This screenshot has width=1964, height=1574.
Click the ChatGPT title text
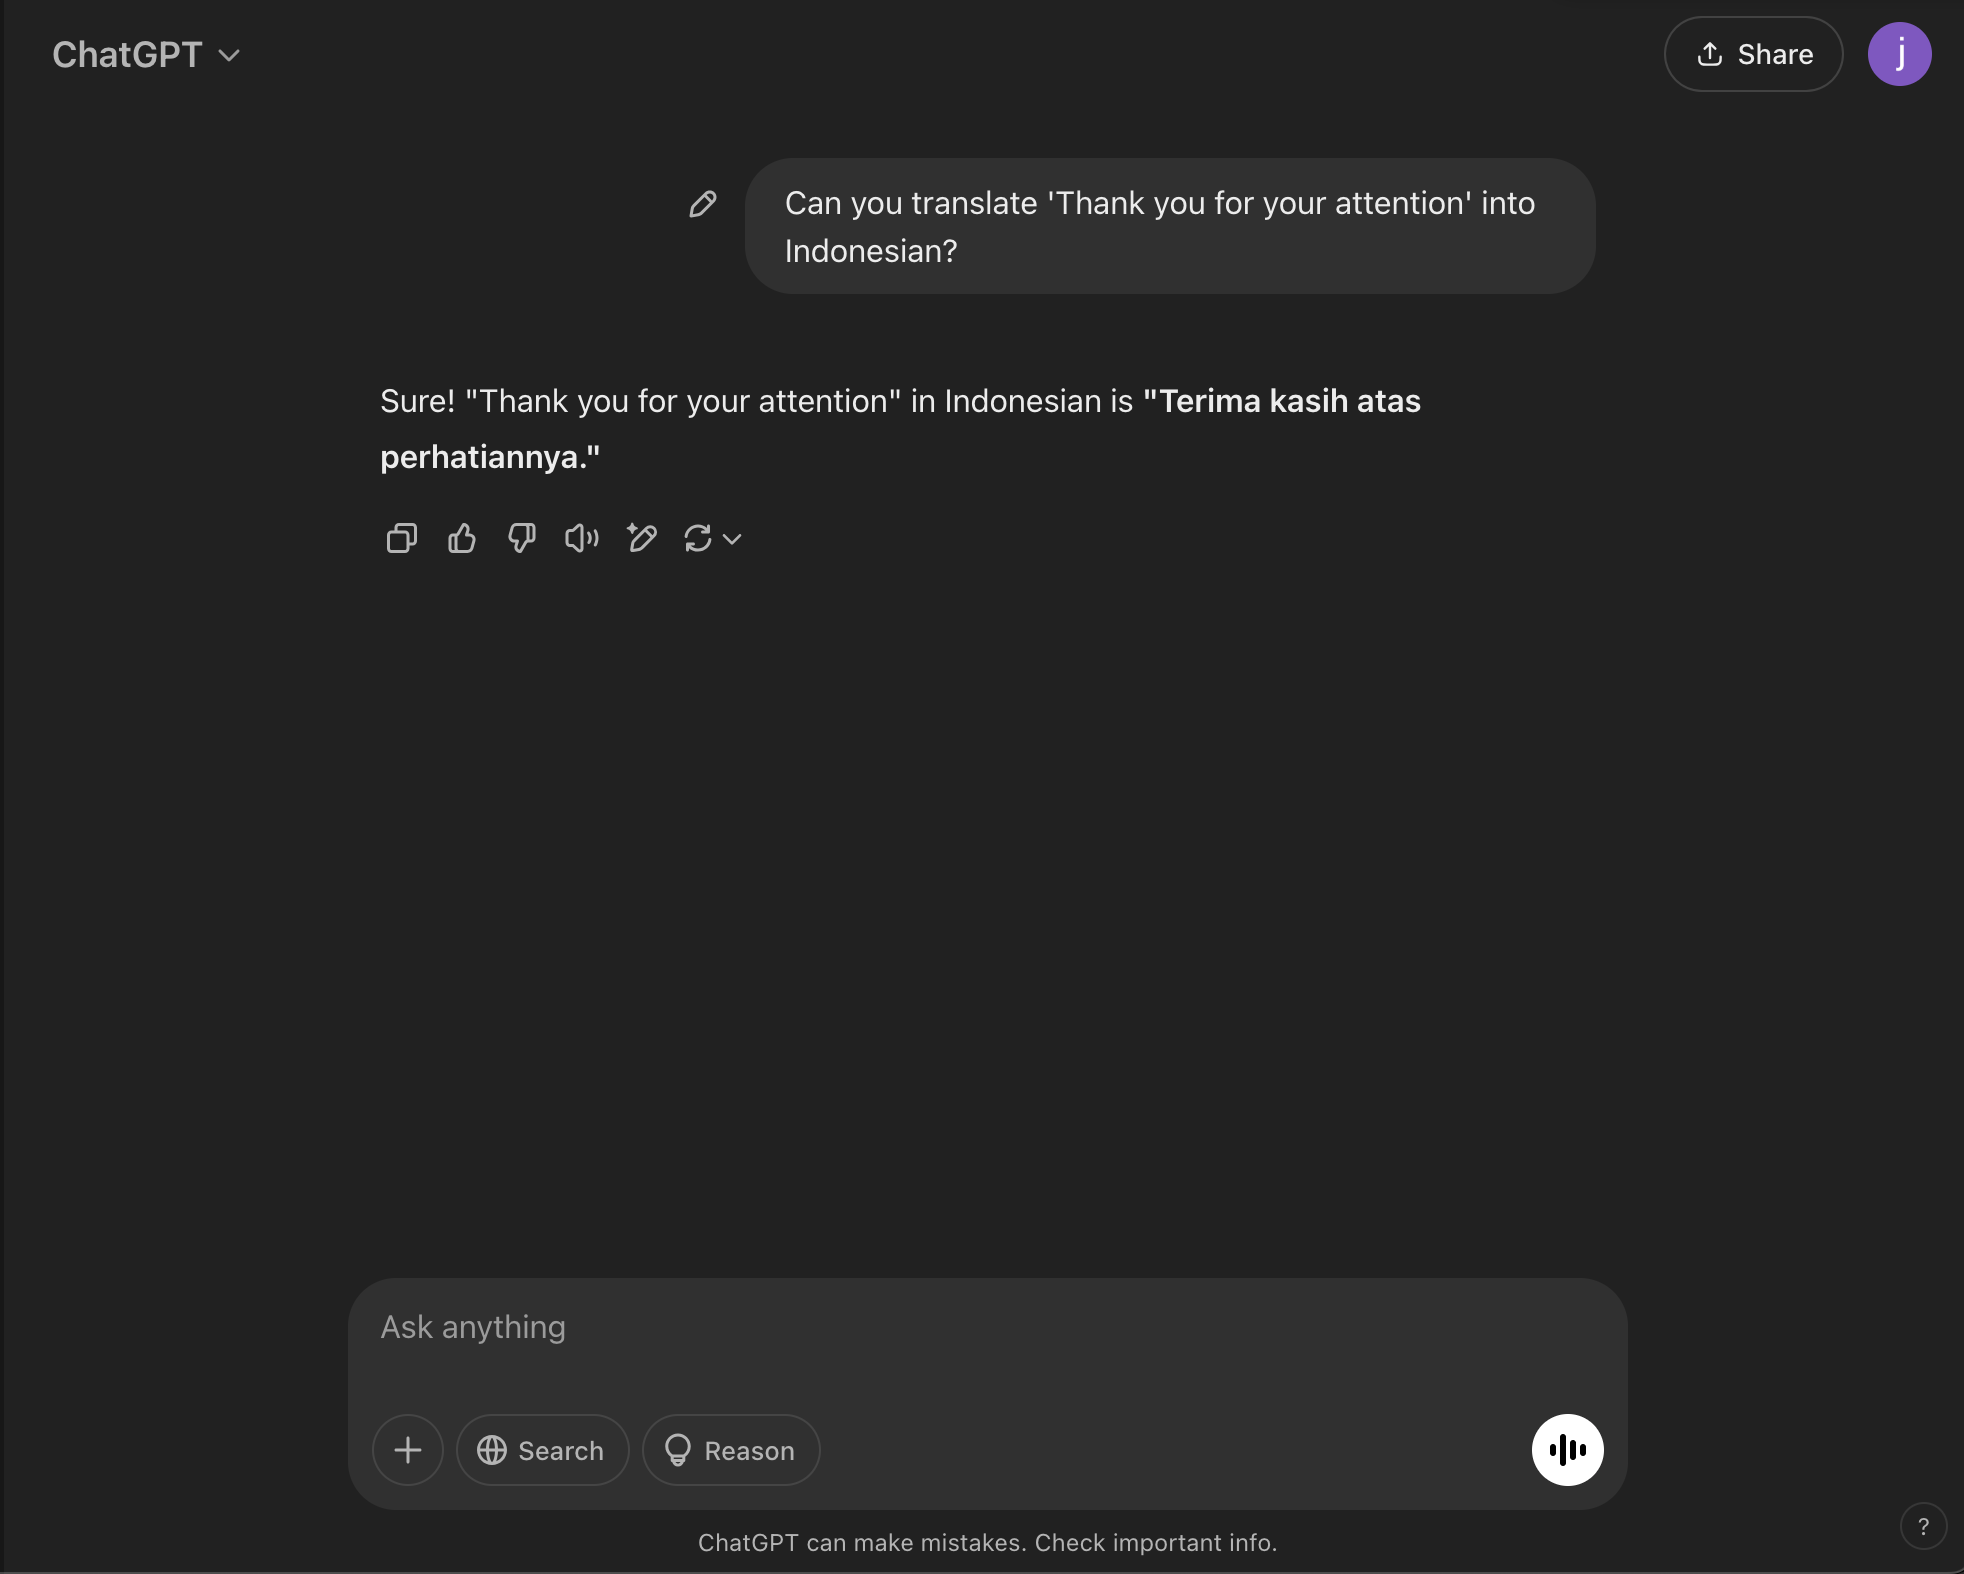click(x=127, y=54)
